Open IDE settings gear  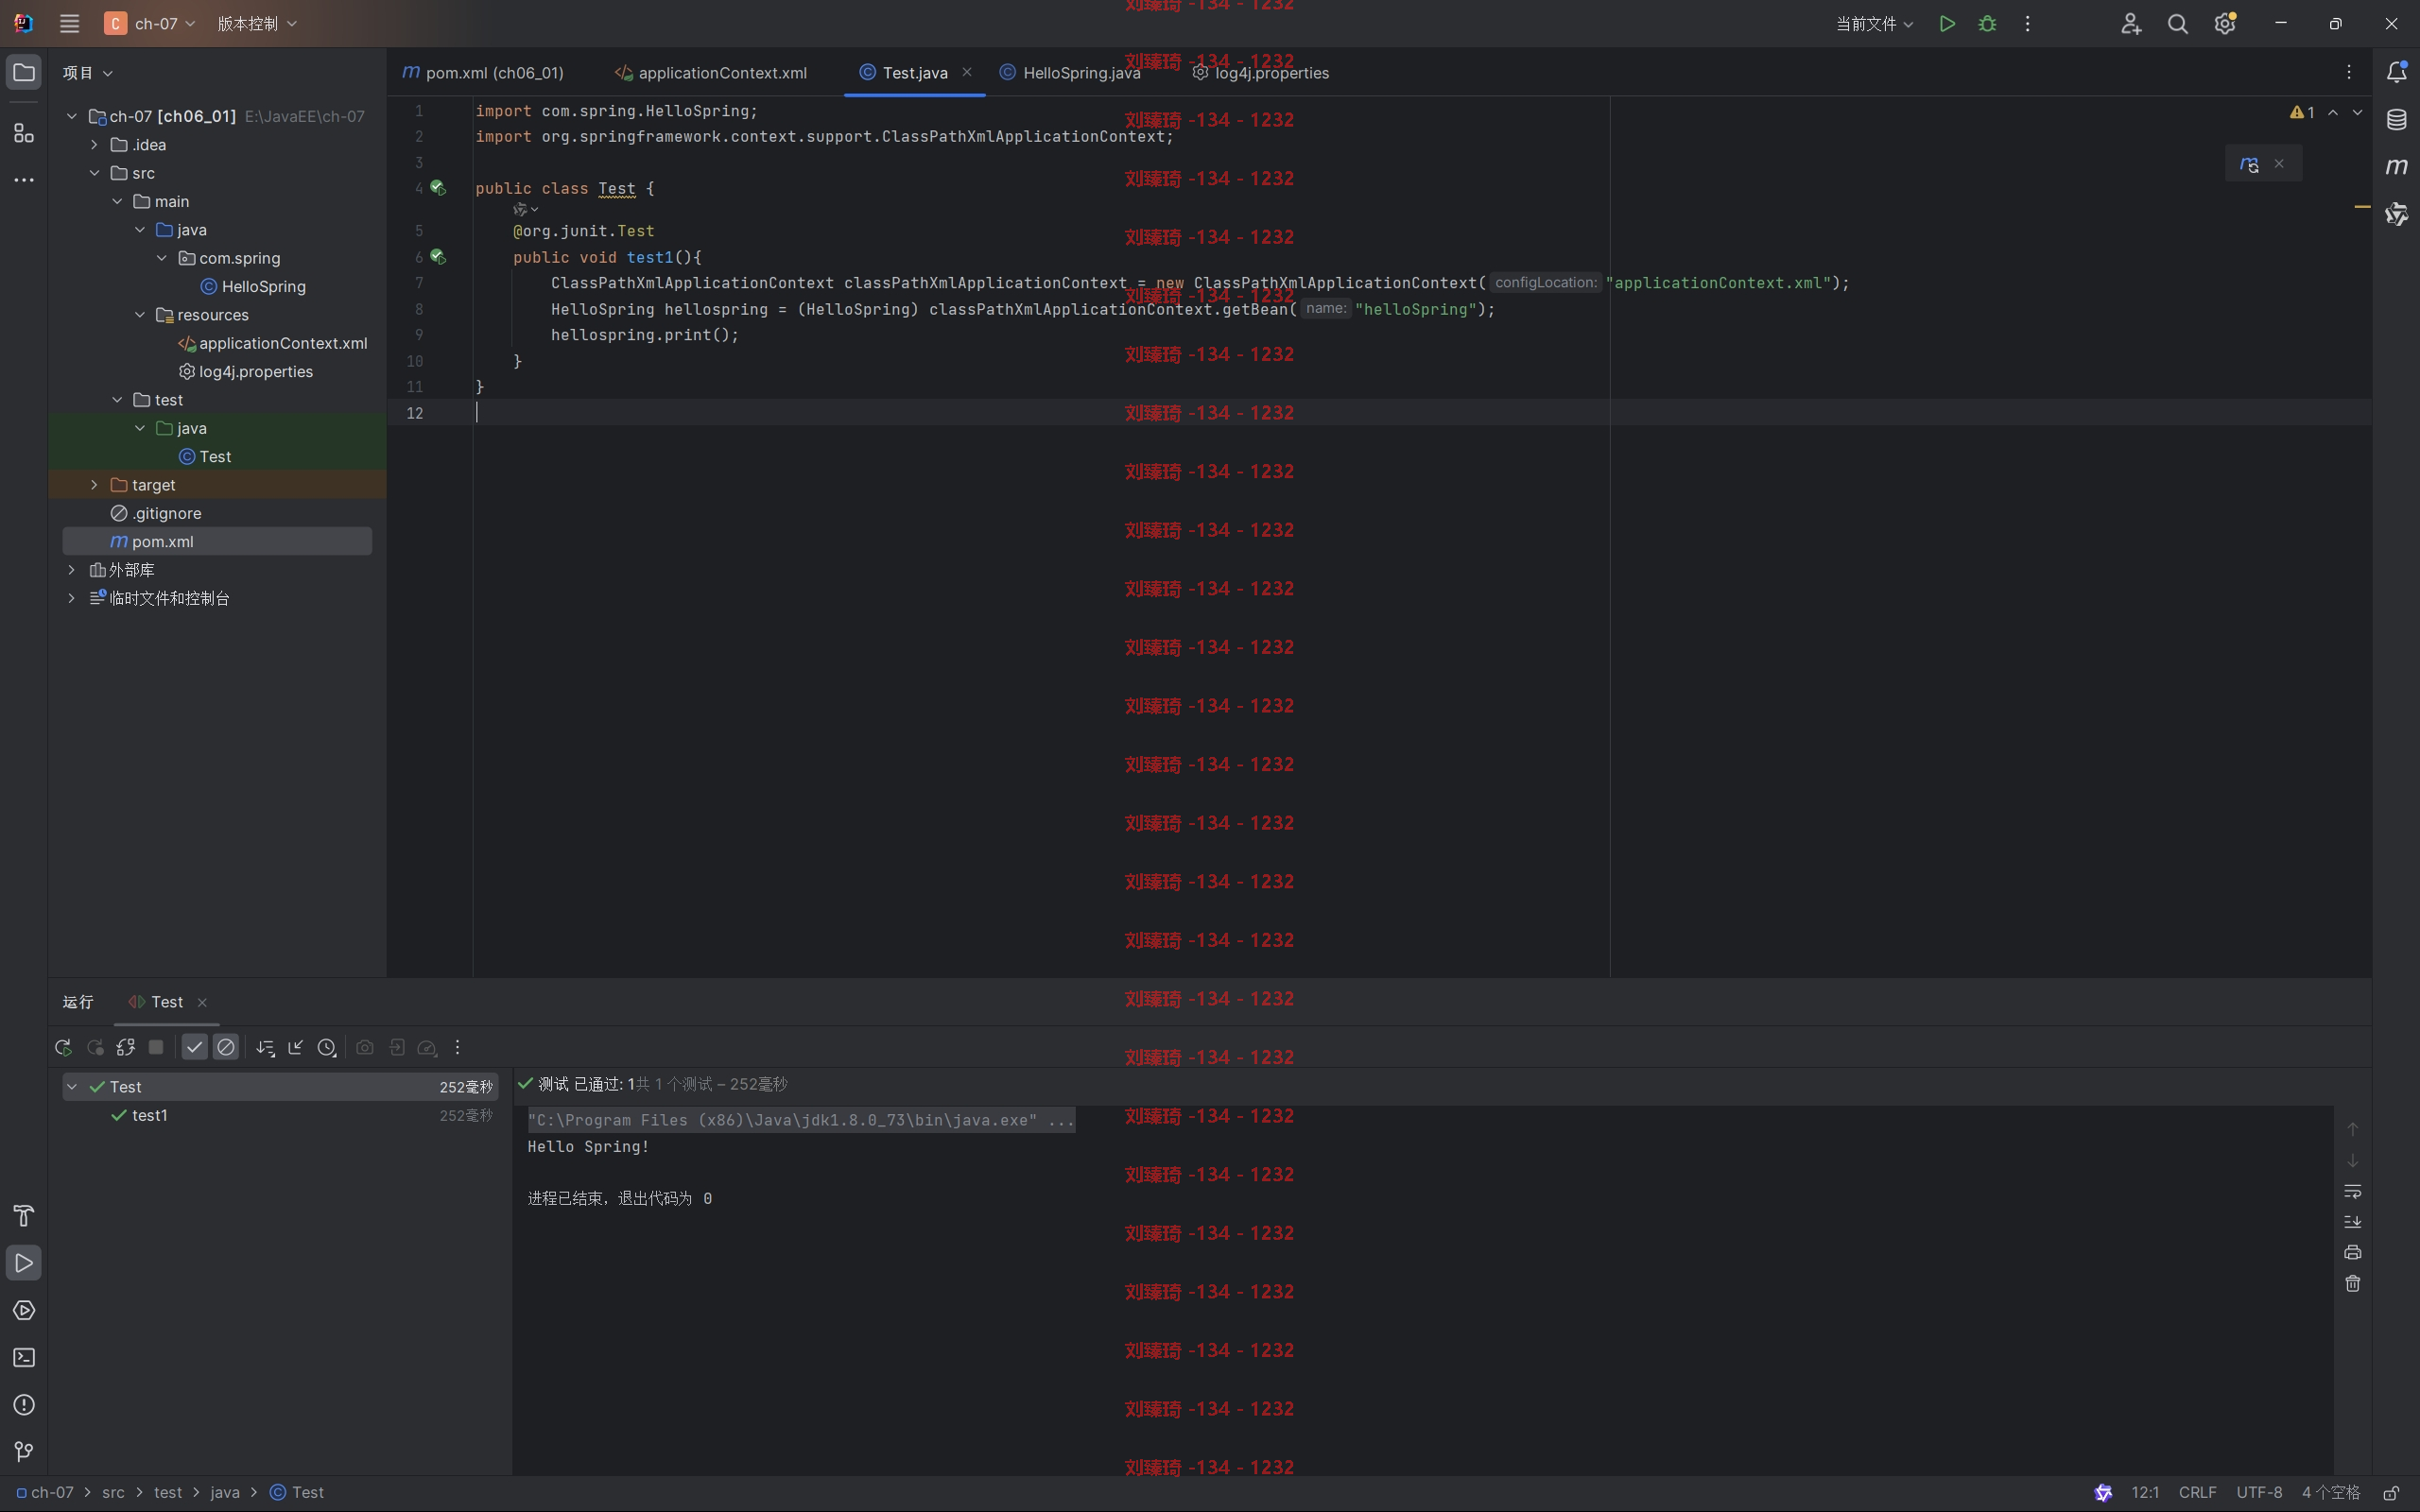(2225, 23)
